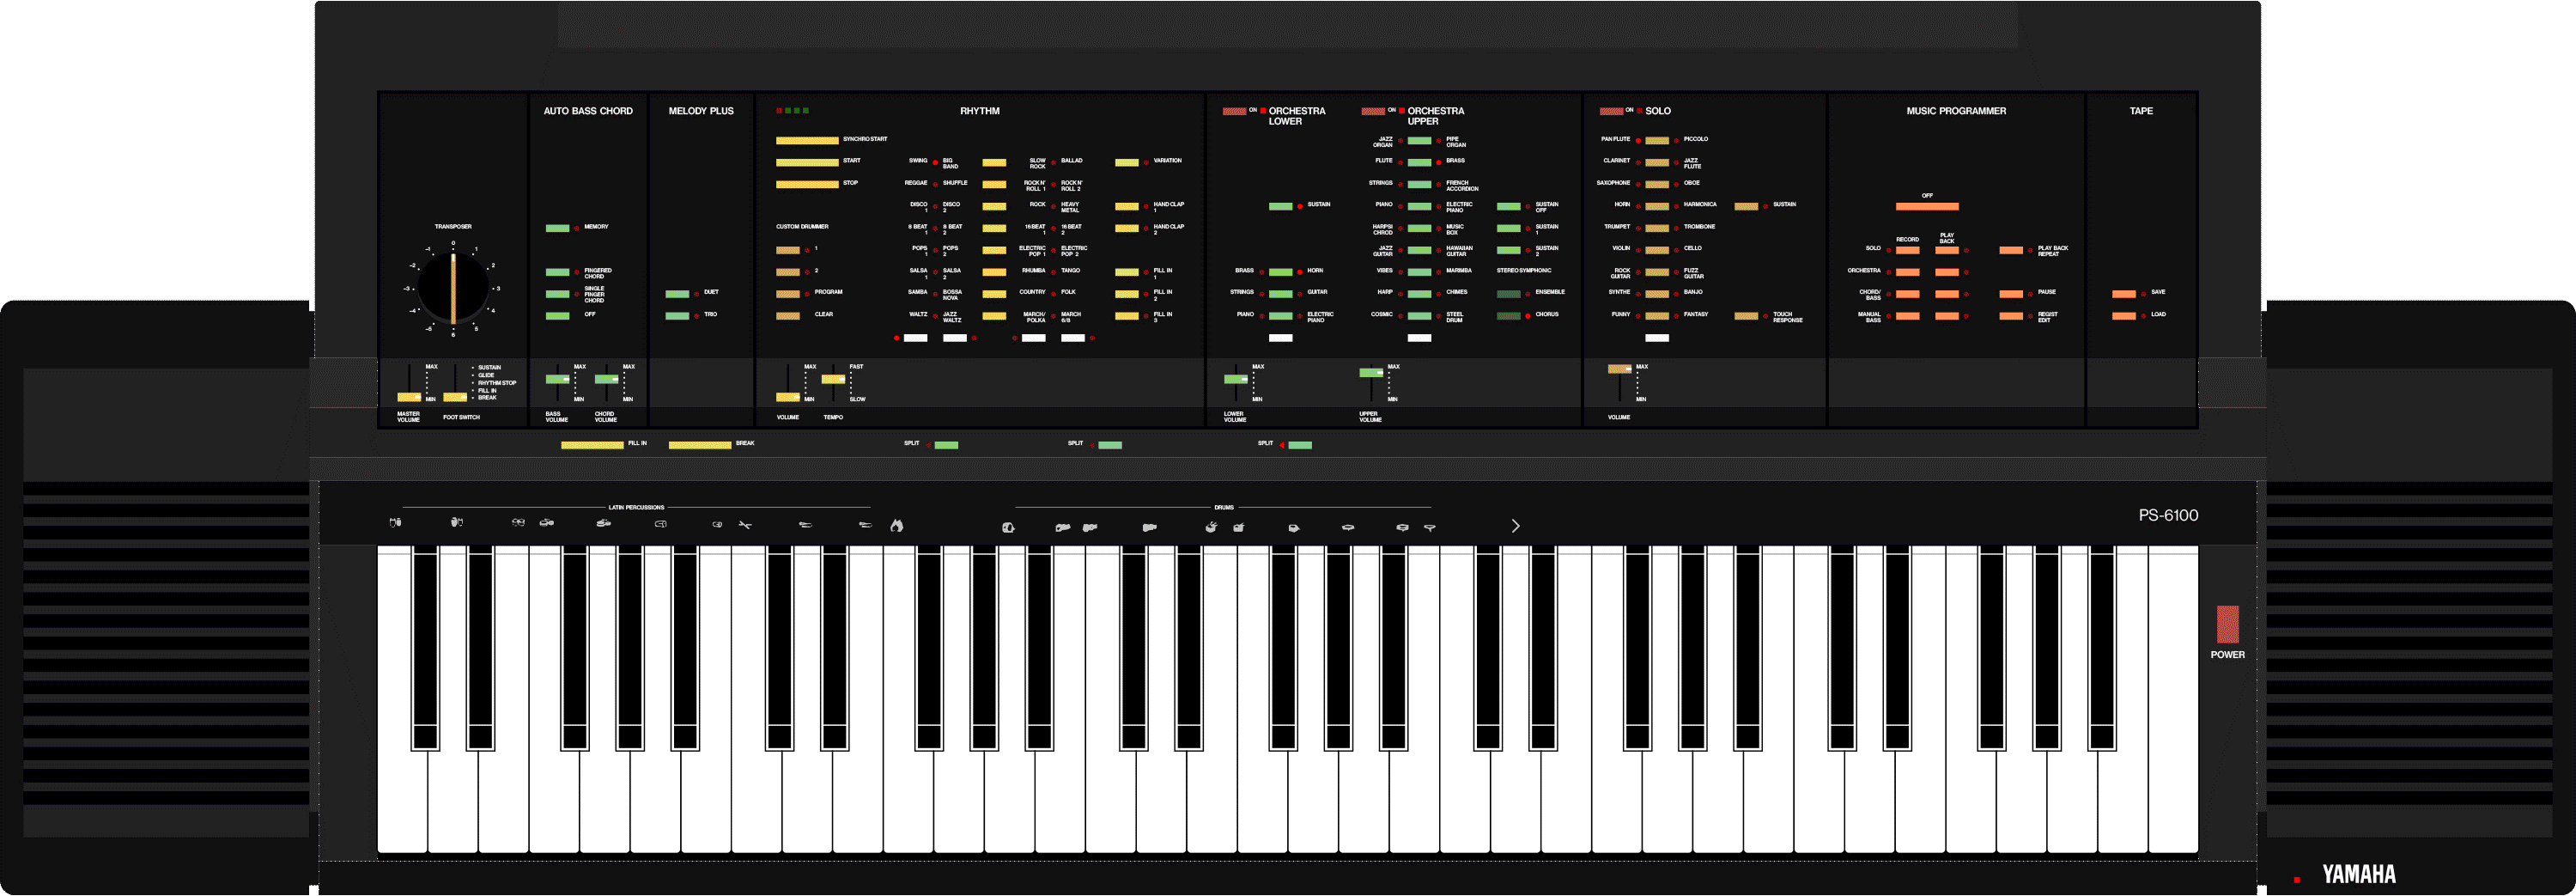
Task: Toggle Auto Bass Chord Memory button
Action: [557, 228]
